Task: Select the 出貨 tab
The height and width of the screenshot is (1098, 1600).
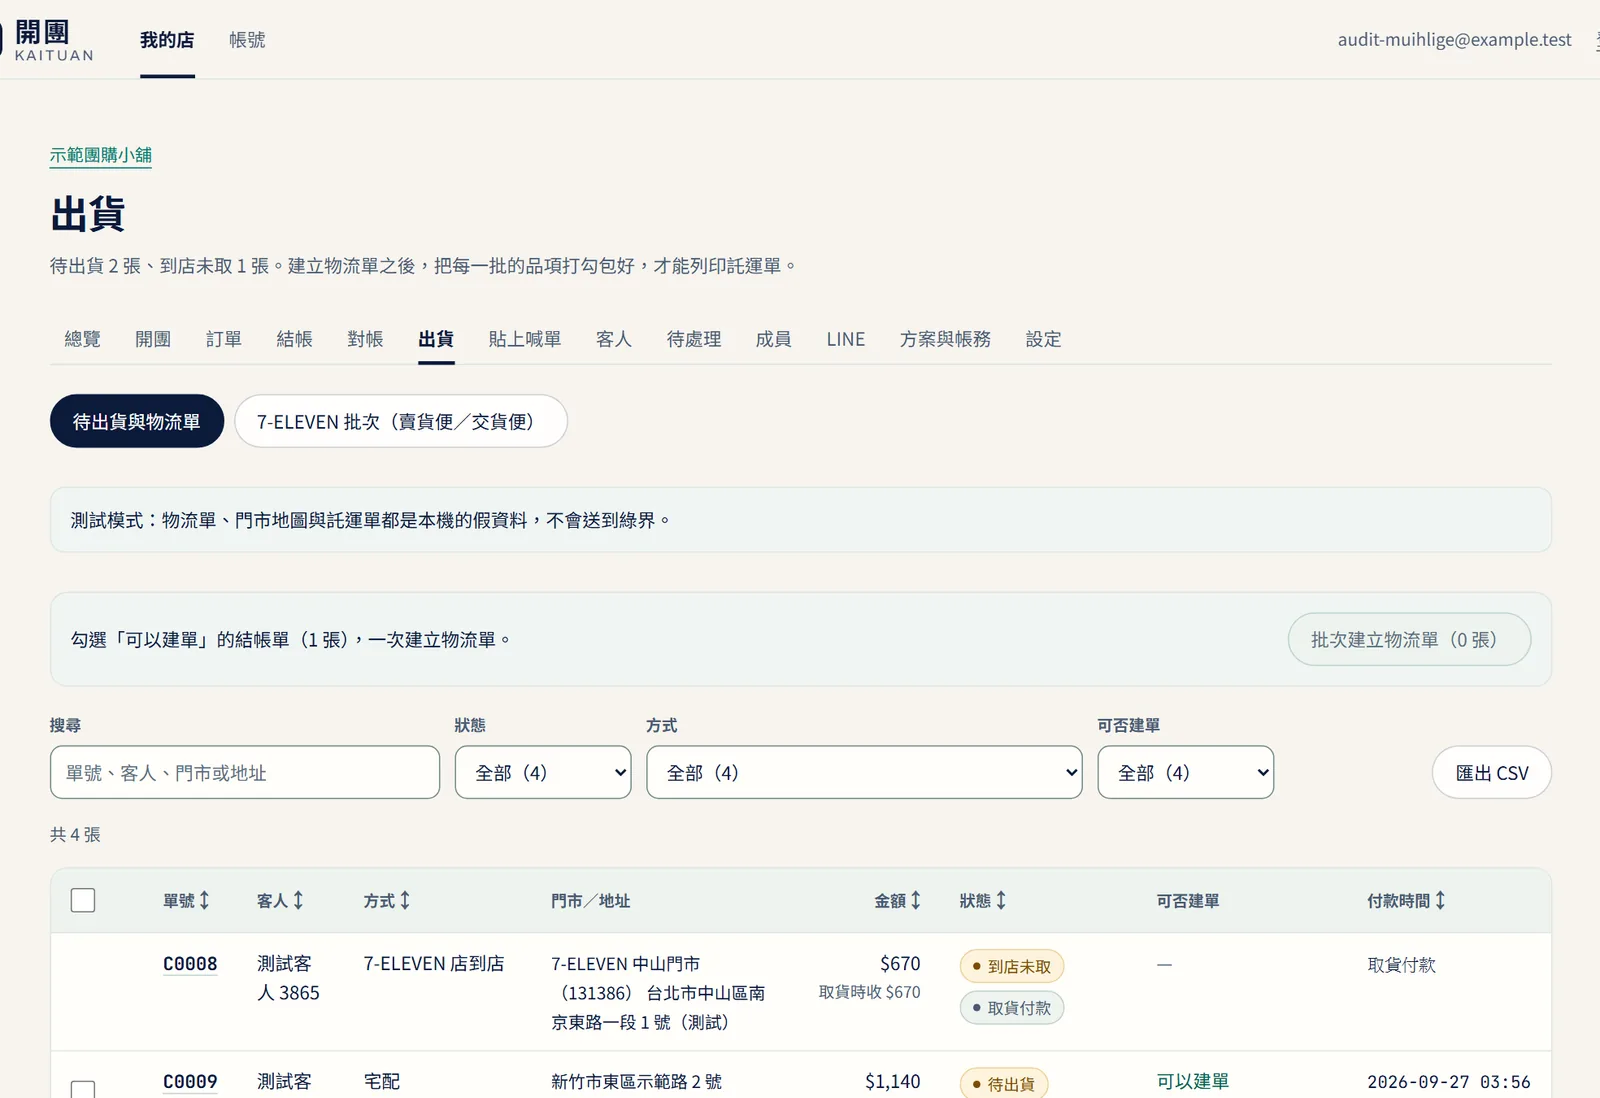Action: (436, 339)
